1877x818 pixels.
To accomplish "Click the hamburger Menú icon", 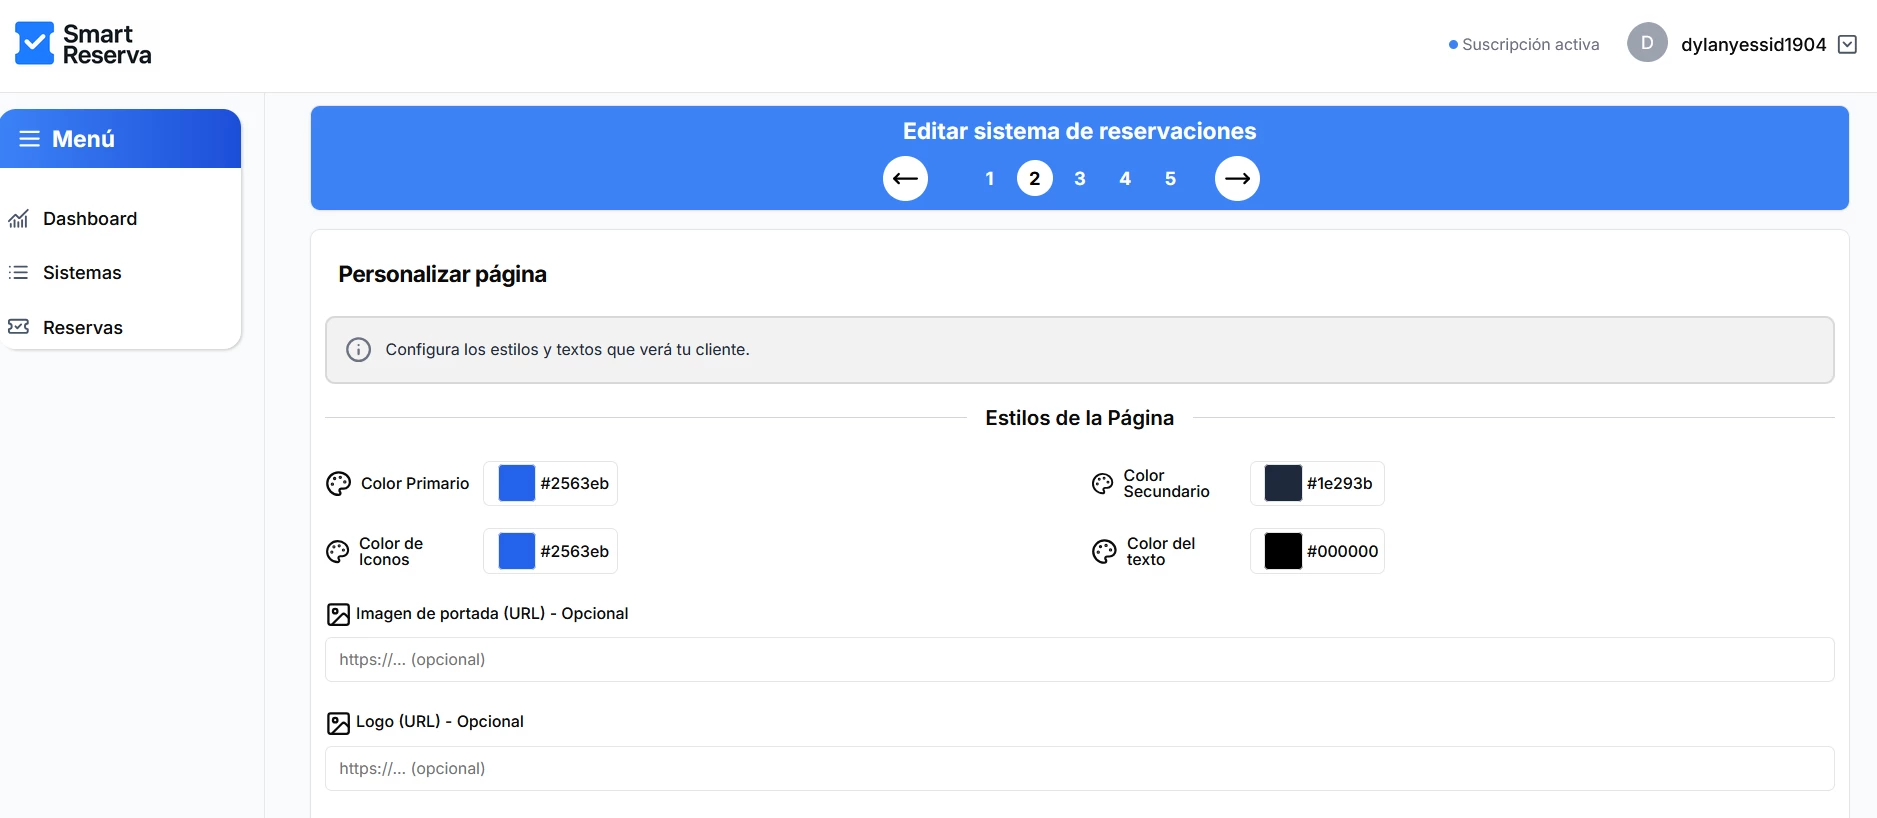I will 30,139.
